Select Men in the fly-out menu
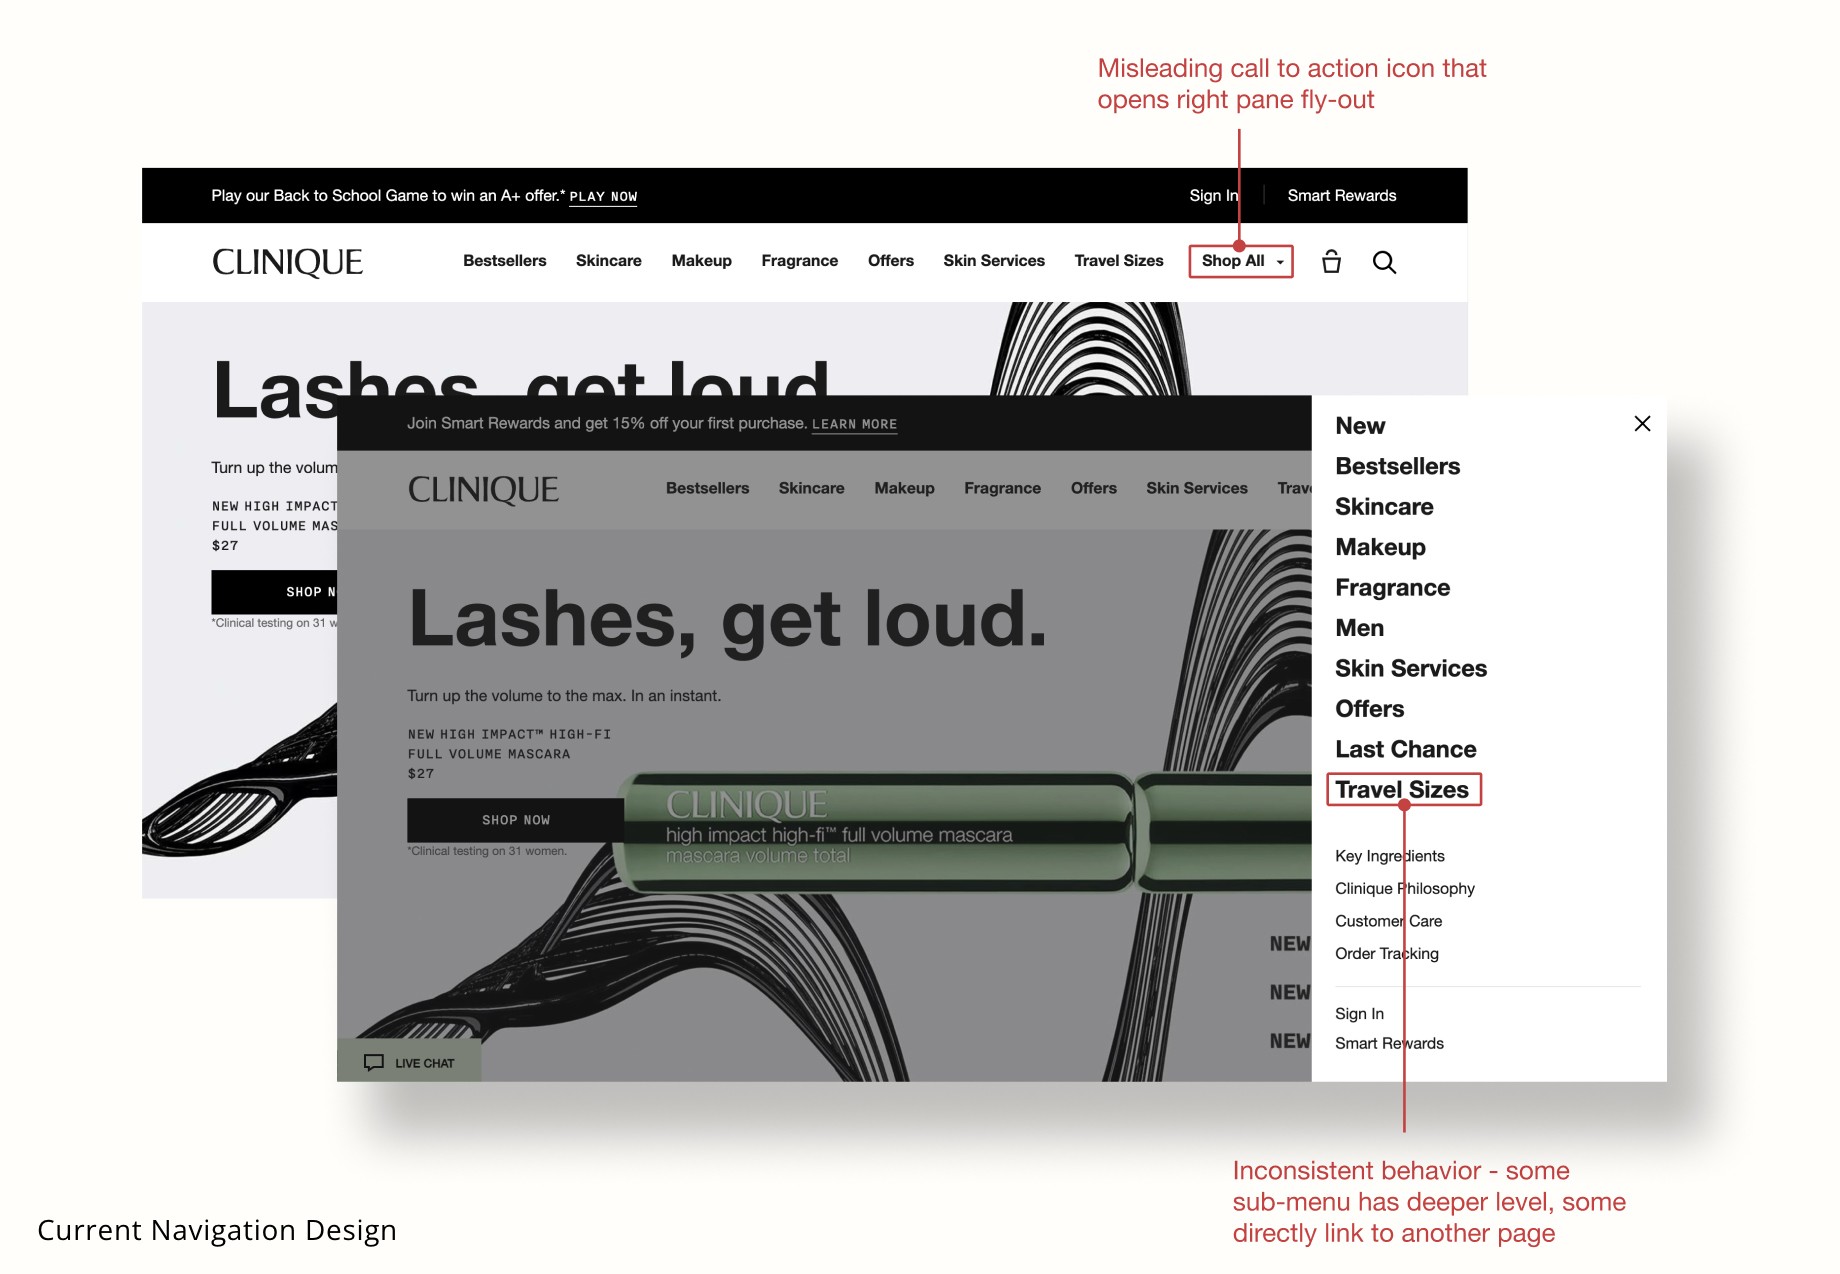The image size is (1840, 1274). 1360,628
